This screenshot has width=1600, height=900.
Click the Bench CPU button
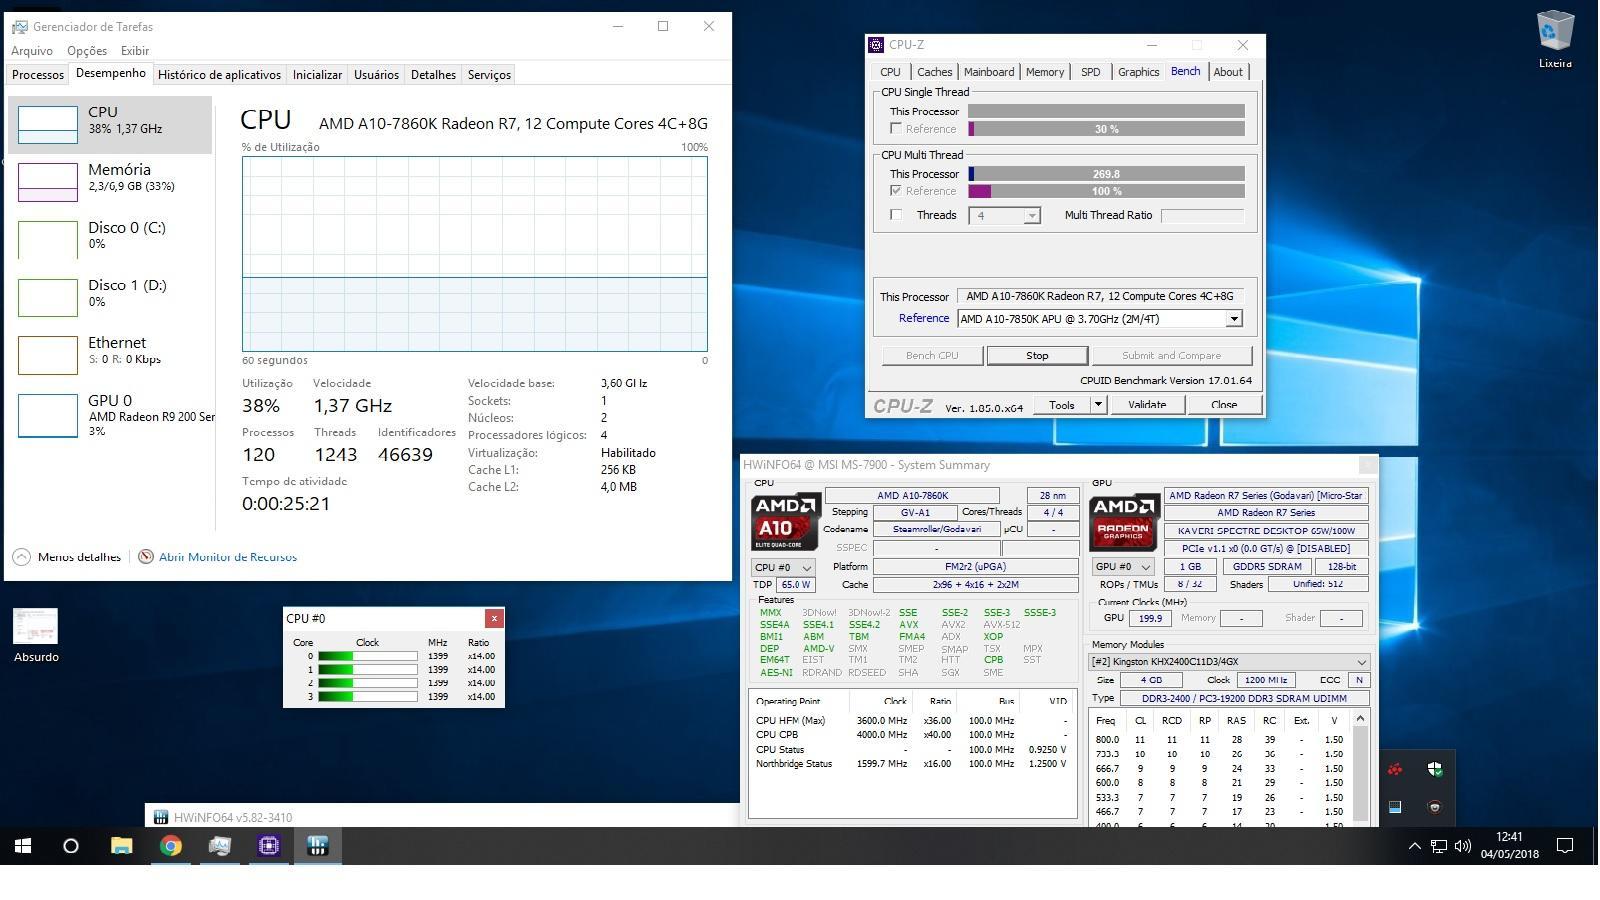[x=932, y=355]
